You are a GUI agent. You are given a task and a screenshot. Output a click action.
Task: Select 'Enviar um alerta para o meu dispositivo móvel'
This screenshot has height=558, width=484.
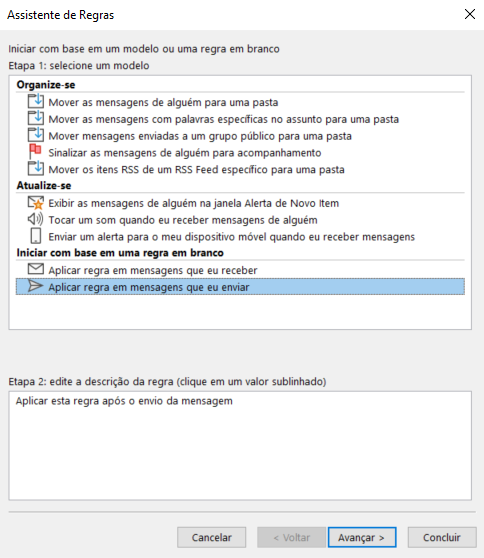click(x=232, y=237)
